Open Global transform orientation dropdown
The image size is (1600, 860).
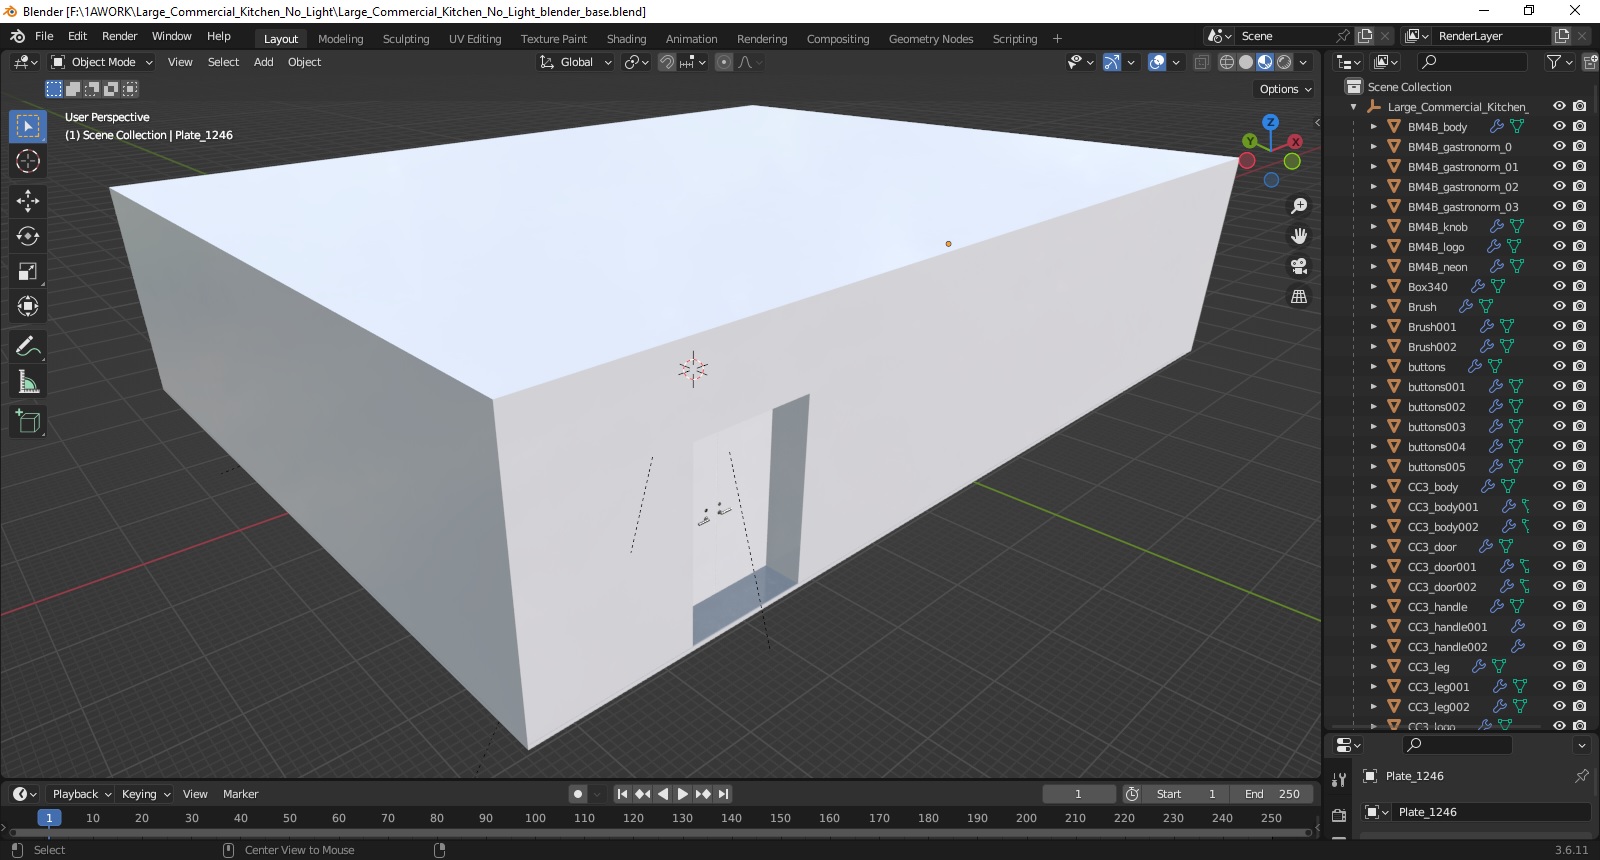click(x=575, y=62)
